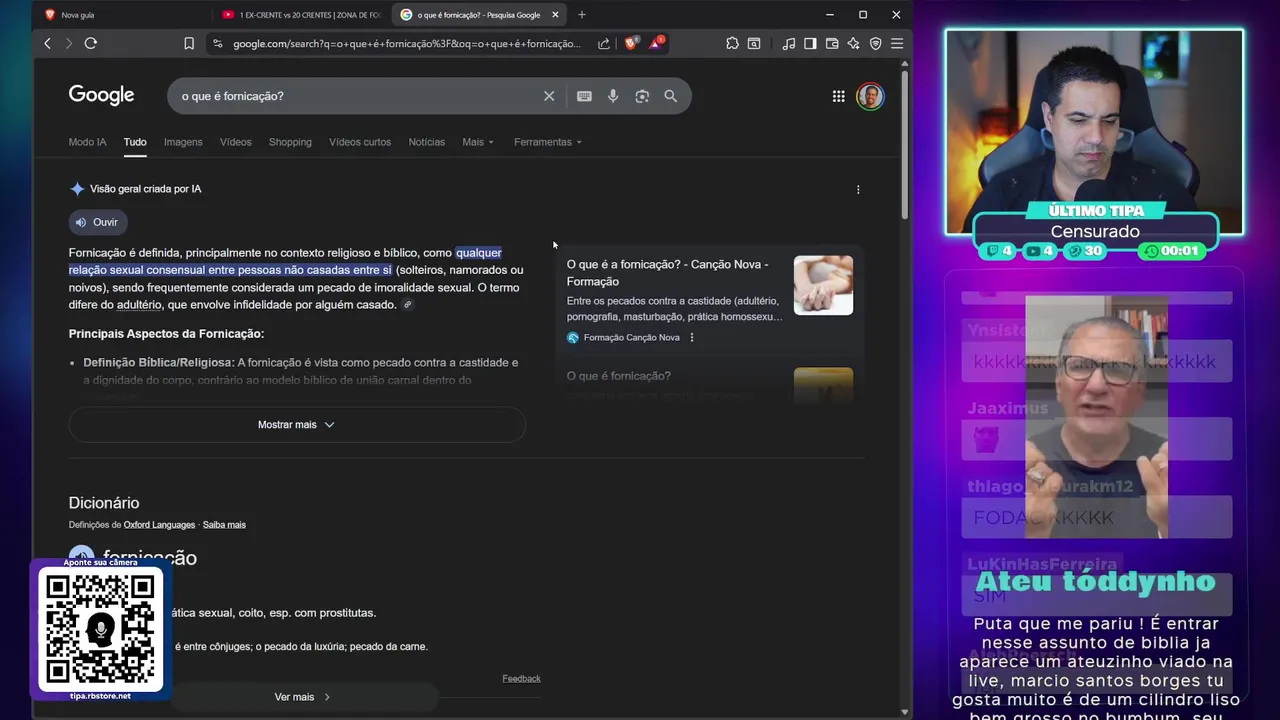
Task: Submit search with magnifier icon
Action: click(671, 96)
